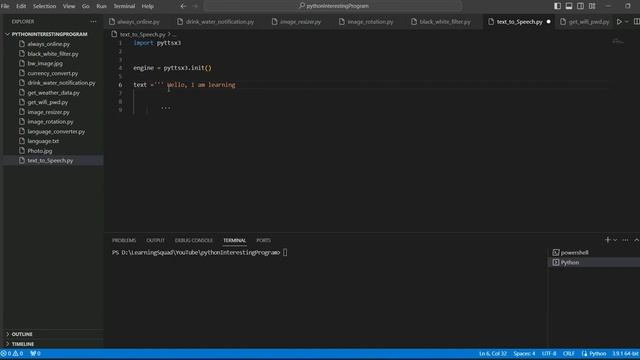640x360 pixels.
Task: Show the OUTPUT panel tab
Action: 155,240
